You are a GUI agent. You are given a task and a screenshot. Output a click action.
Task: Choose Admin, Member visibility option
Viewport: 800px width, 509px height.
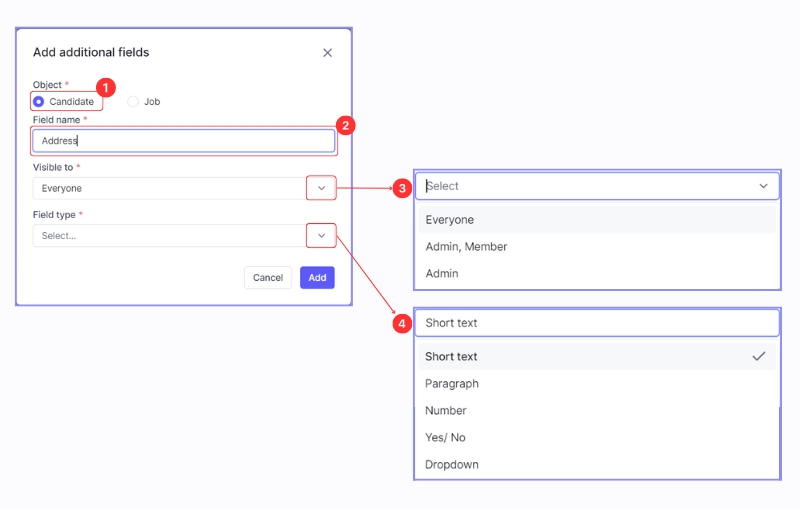466,247
